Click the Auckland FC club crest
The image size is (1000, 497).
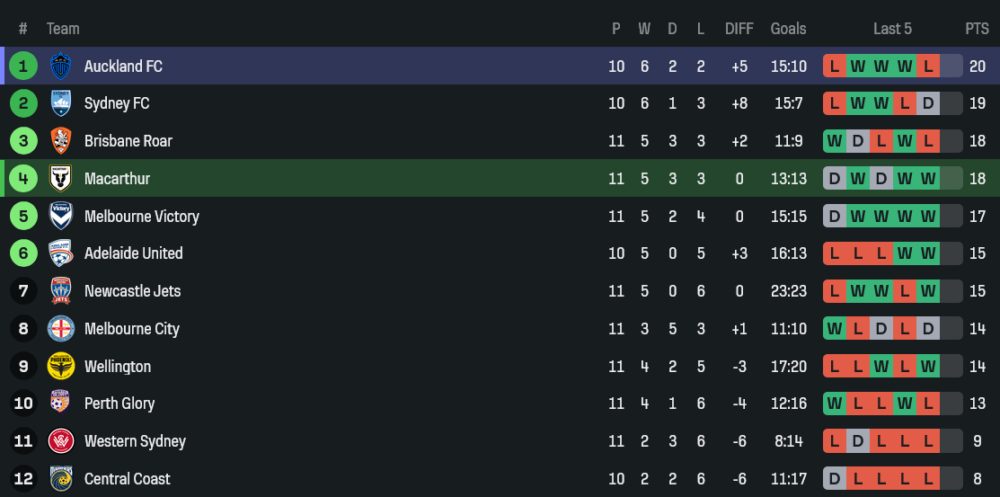[x=61, y=66]
